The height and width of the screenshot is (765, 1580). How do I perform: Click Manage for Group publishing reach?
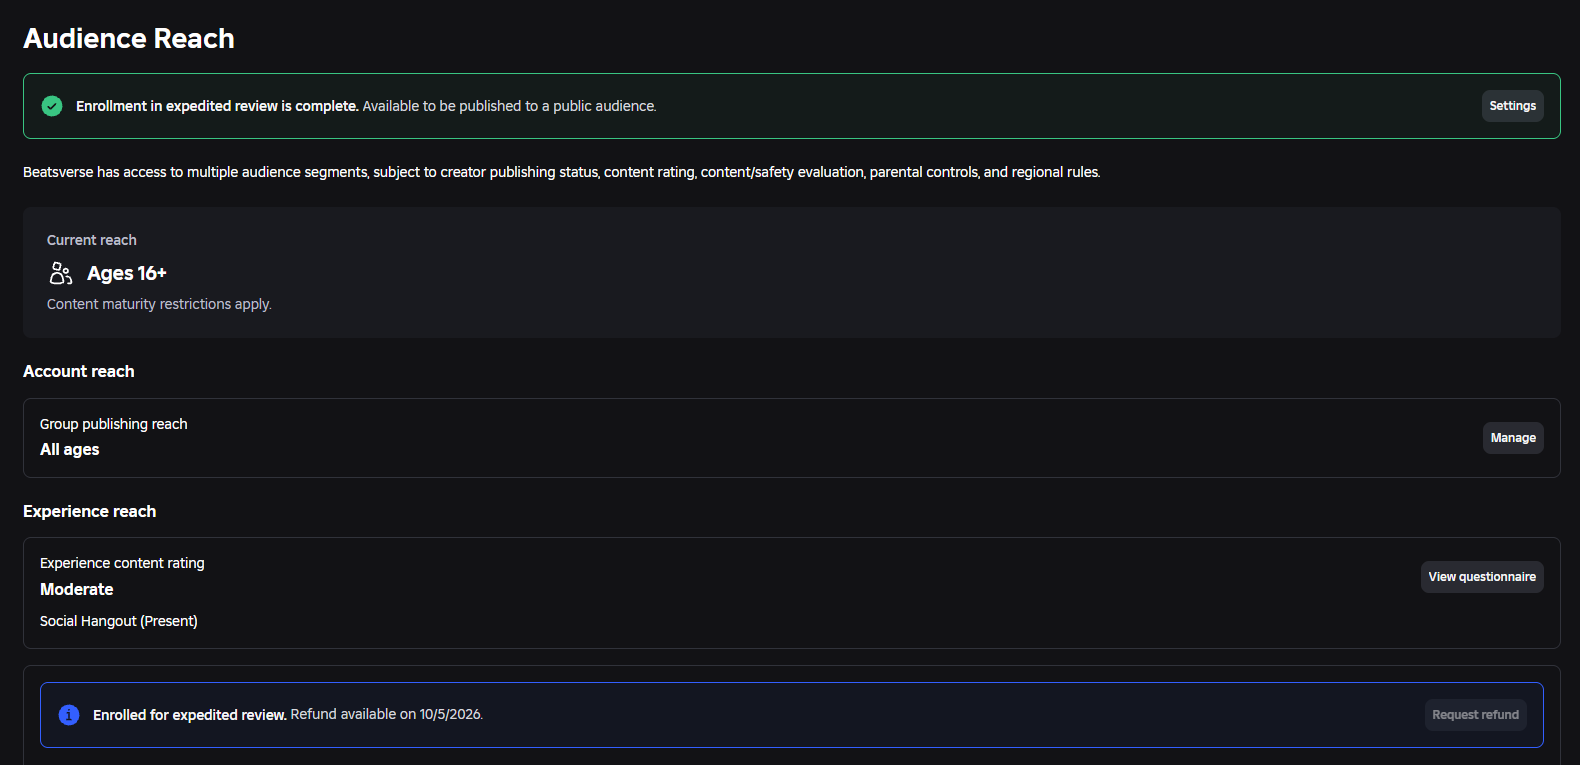click(x=1513, y=438)
